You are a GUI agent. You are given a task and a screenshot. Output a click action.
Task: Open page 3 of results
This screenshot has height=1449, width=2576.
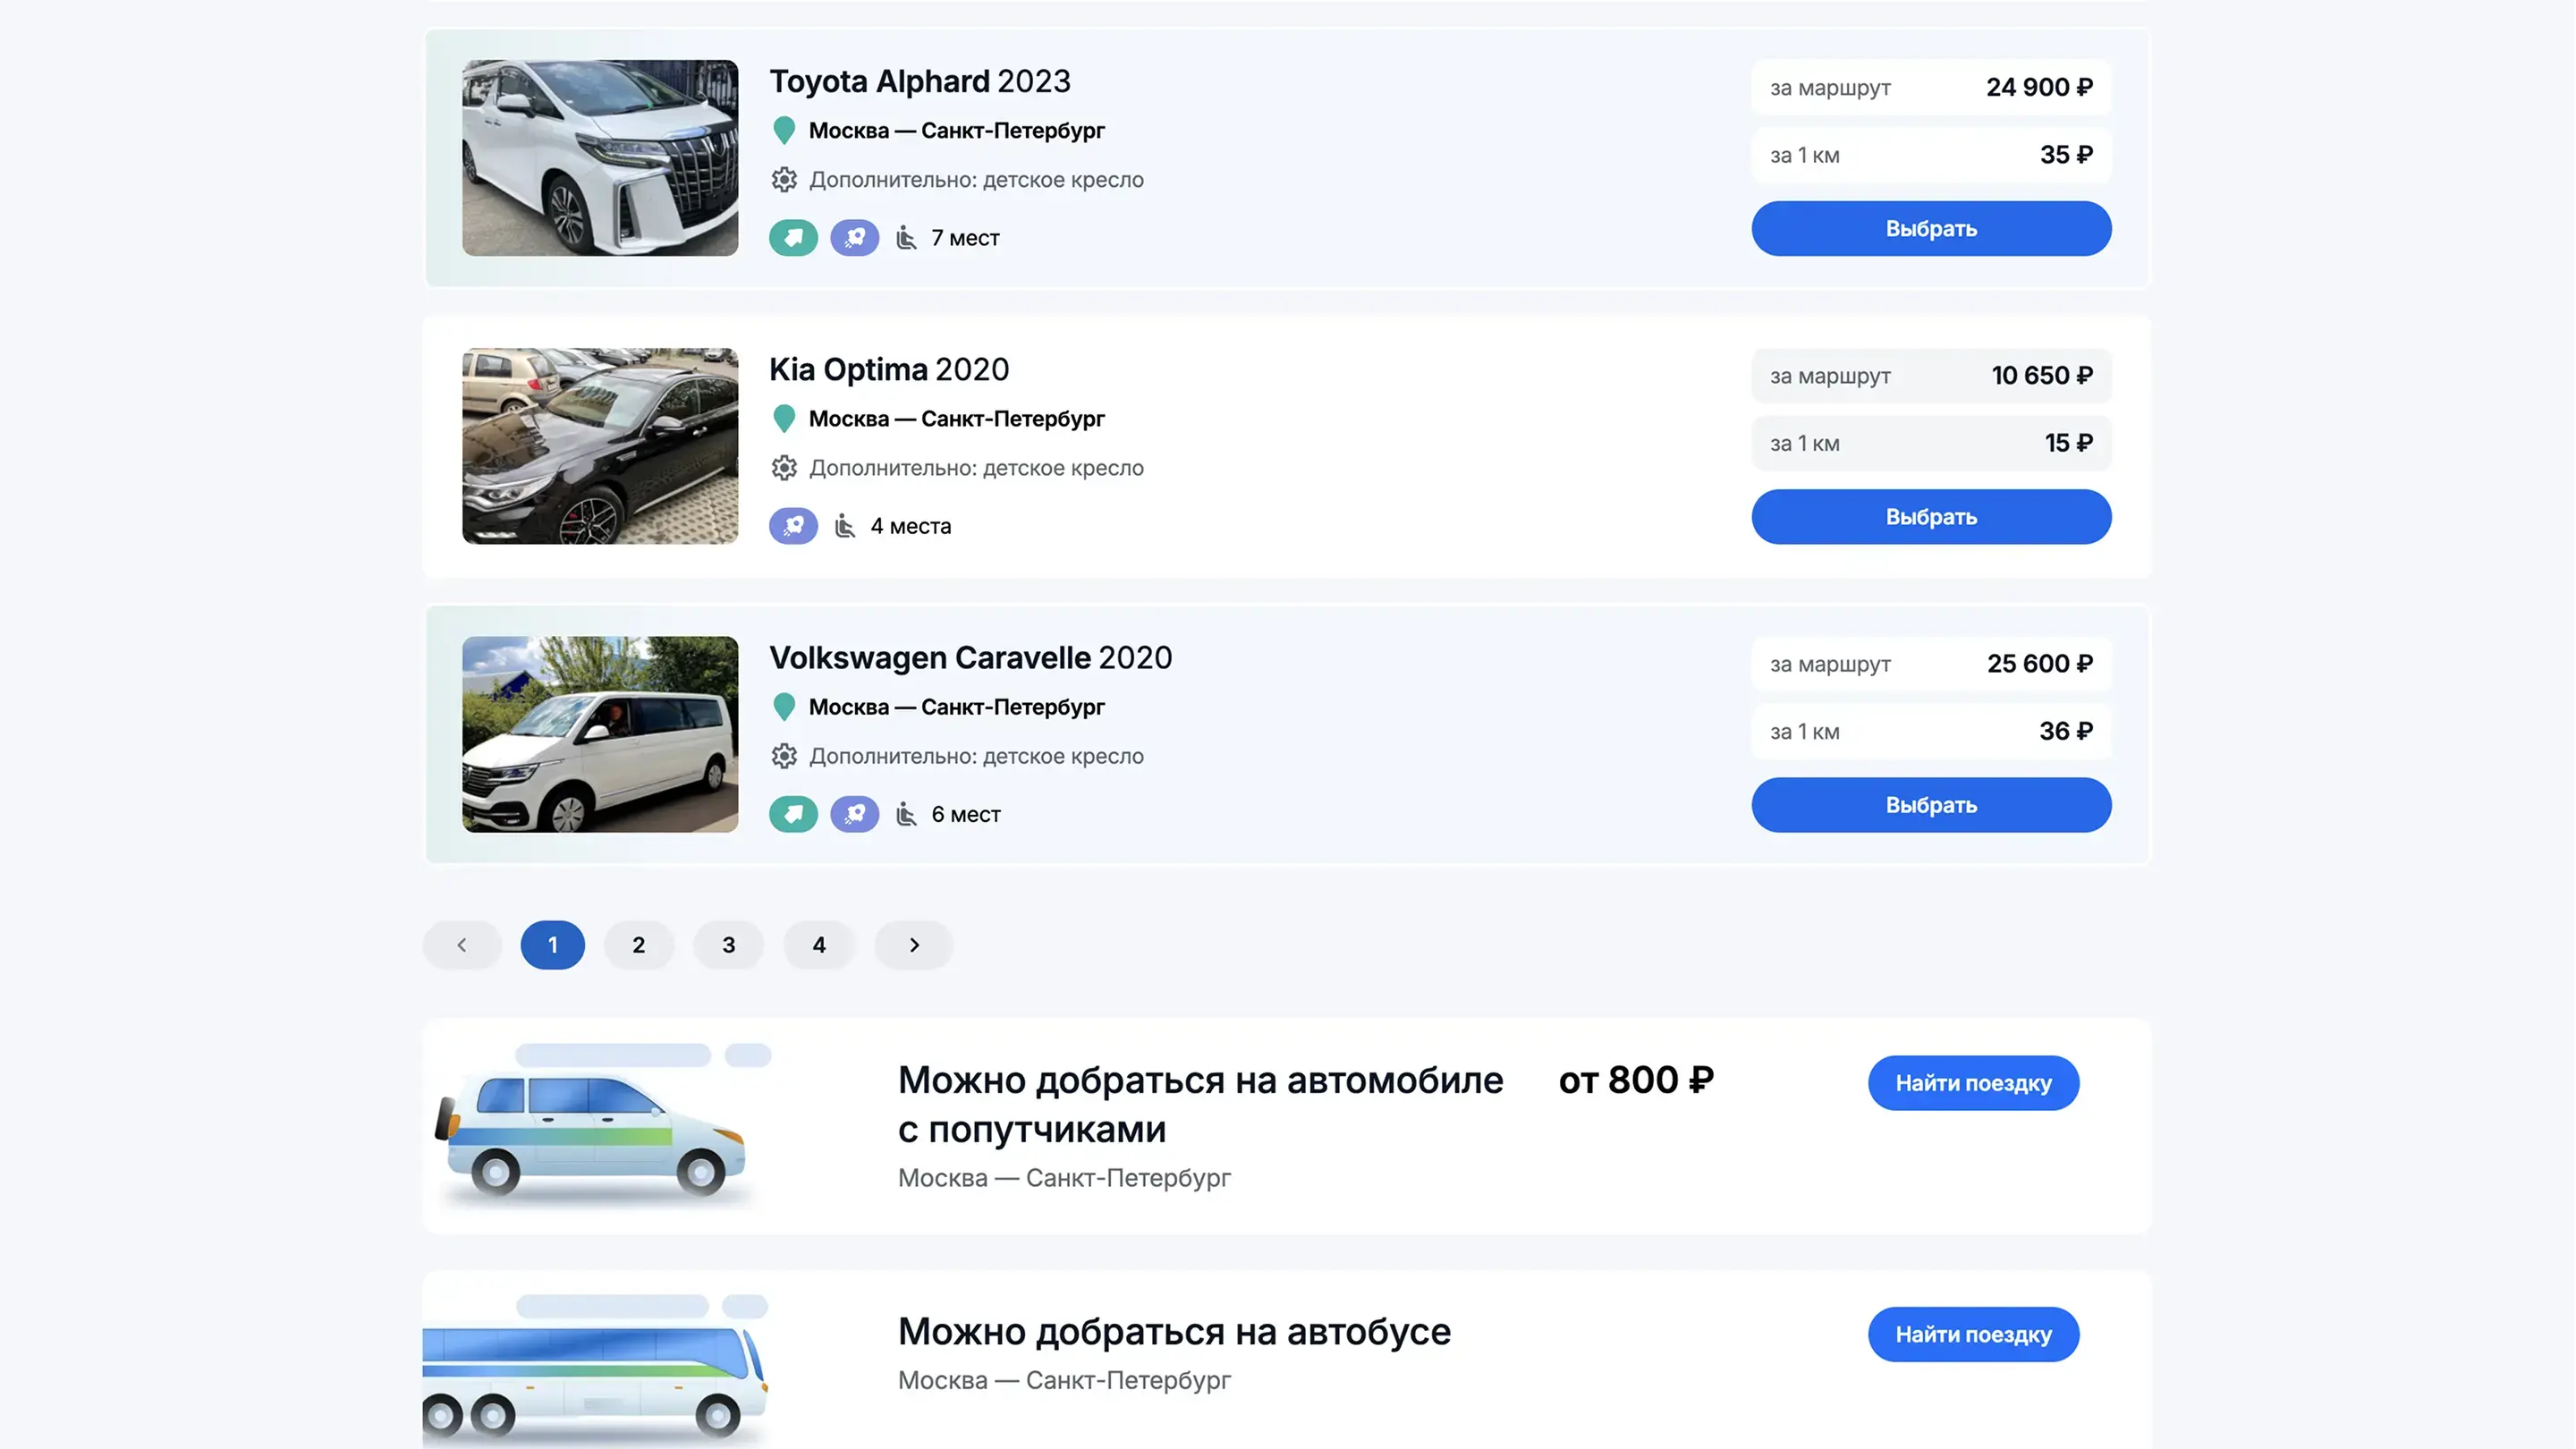728,945
